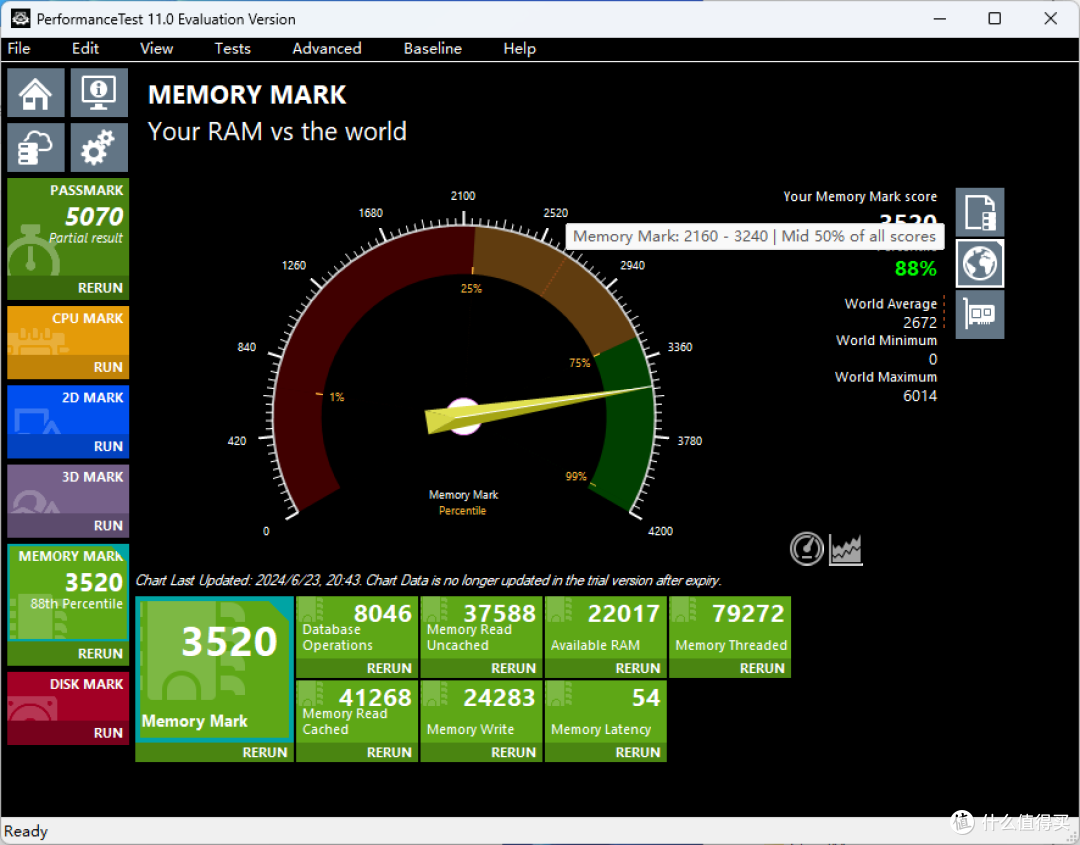The width and height of the screenshot is (1080, 845).
Task: Rerun Memory Mark in the sidebar
Action: click(100, 654)
